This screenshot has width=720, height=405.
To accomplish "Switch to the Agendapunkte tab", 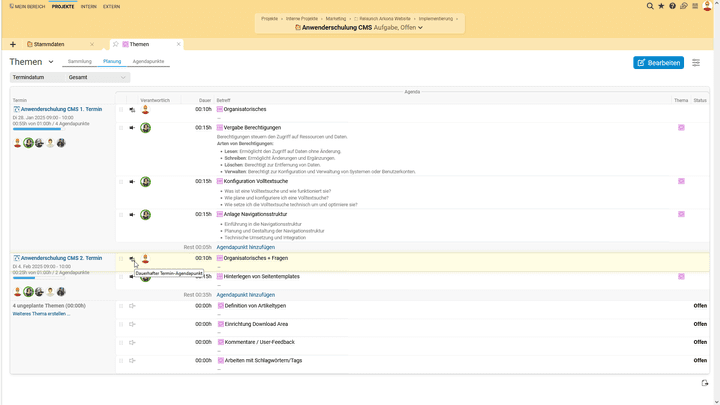I will pos(148,61).
